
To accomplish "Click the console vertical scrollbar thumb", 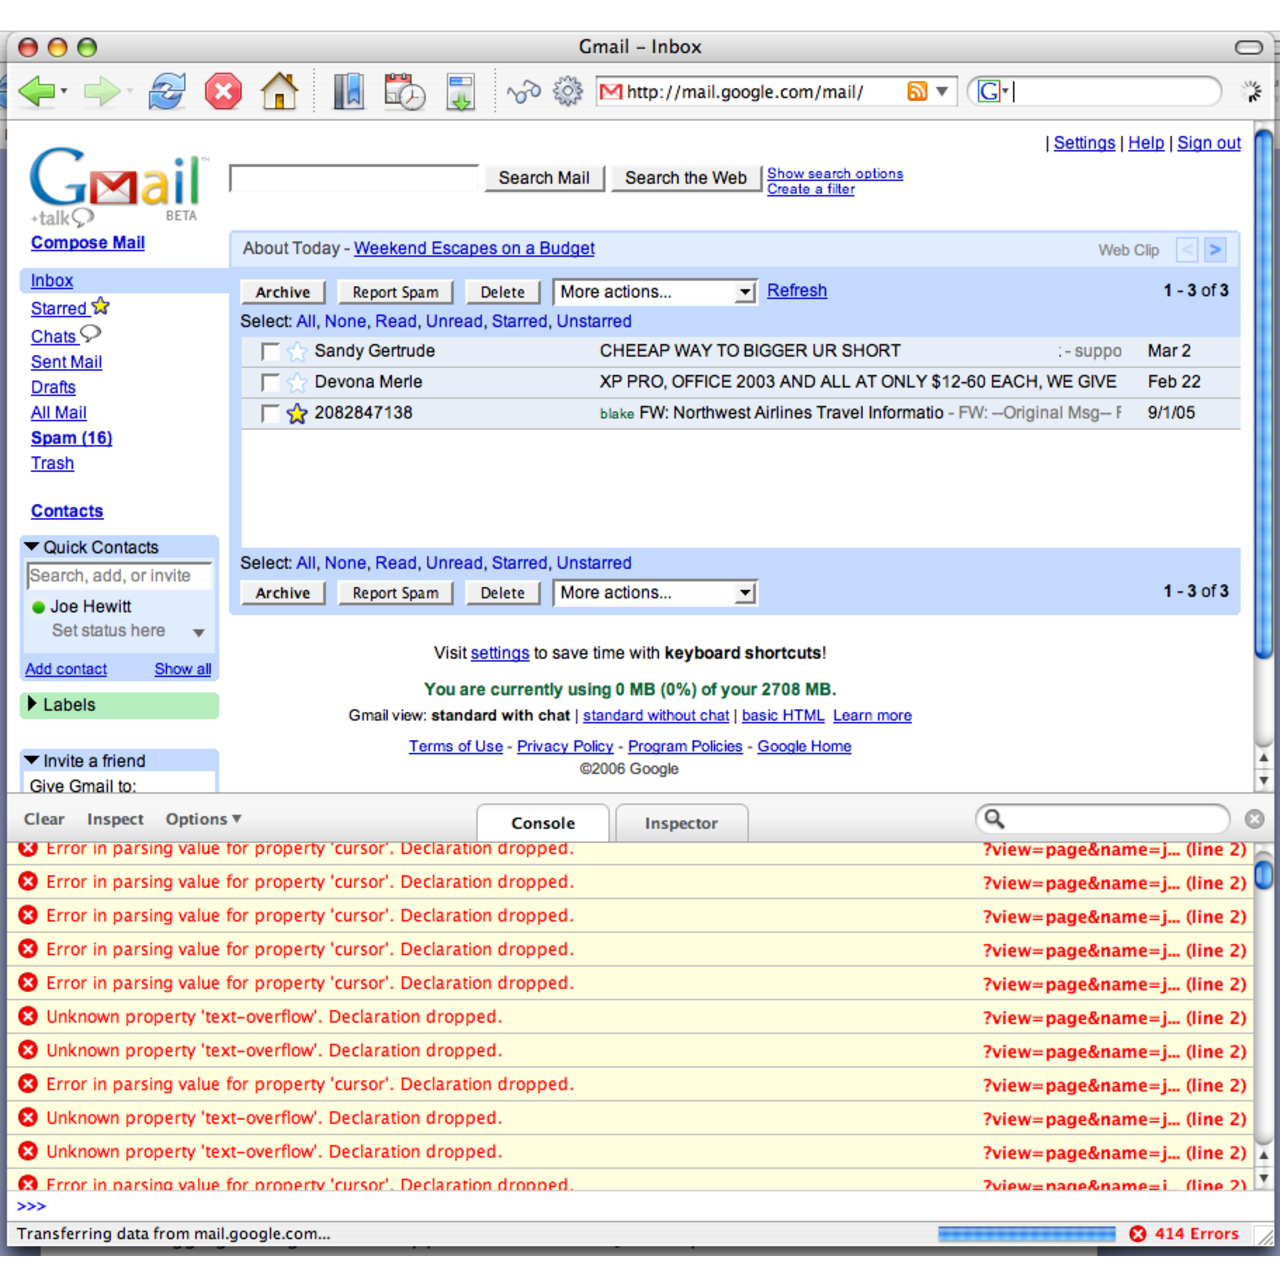I will (1264, 874).
